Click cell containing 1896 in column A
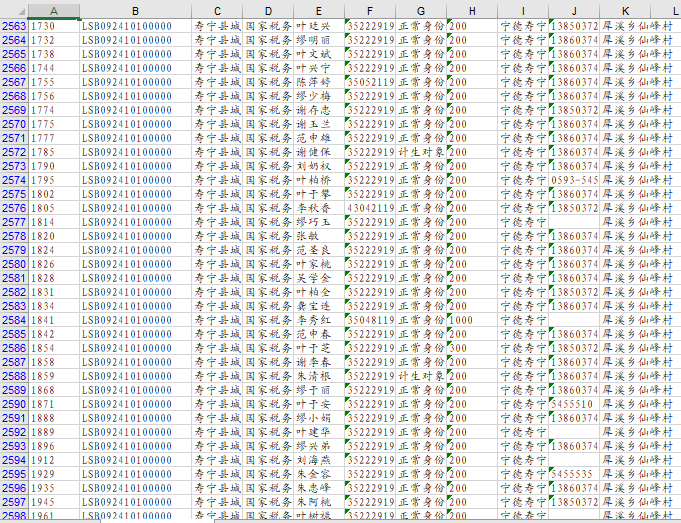Image resolution: width=681 pixels, height=523 pixels. [54, 446]
